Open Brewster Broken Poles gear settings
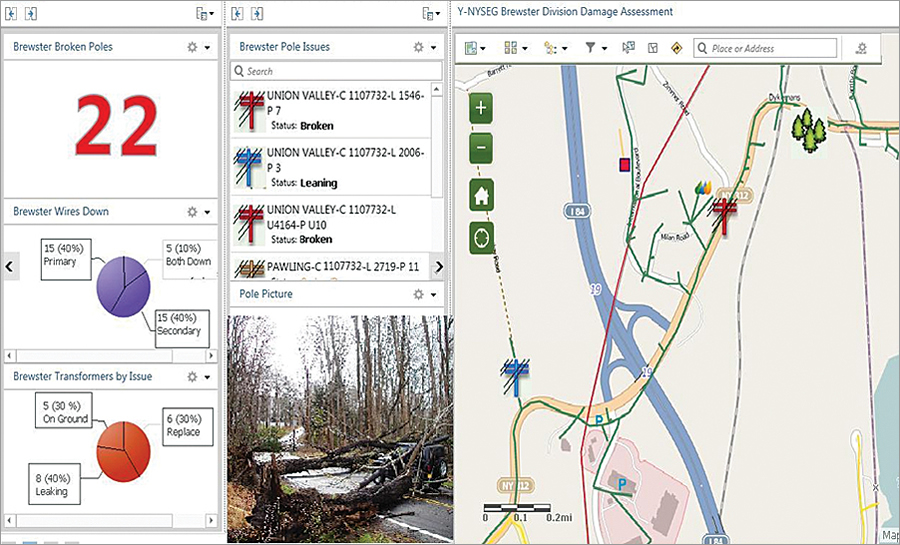The width and height of the screenshot is (900, 545). (192, 47)
